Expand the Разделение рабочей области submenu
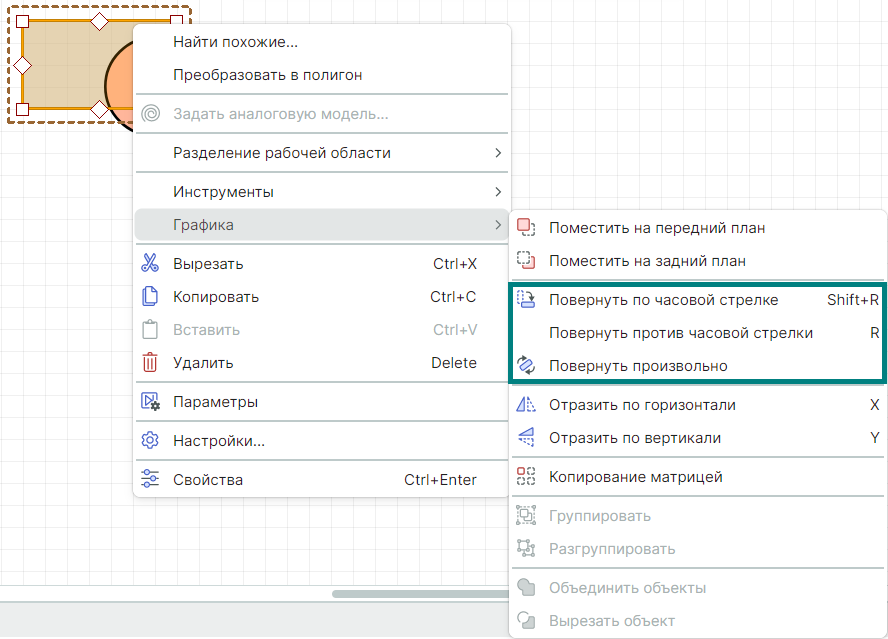 pos(497,153)
